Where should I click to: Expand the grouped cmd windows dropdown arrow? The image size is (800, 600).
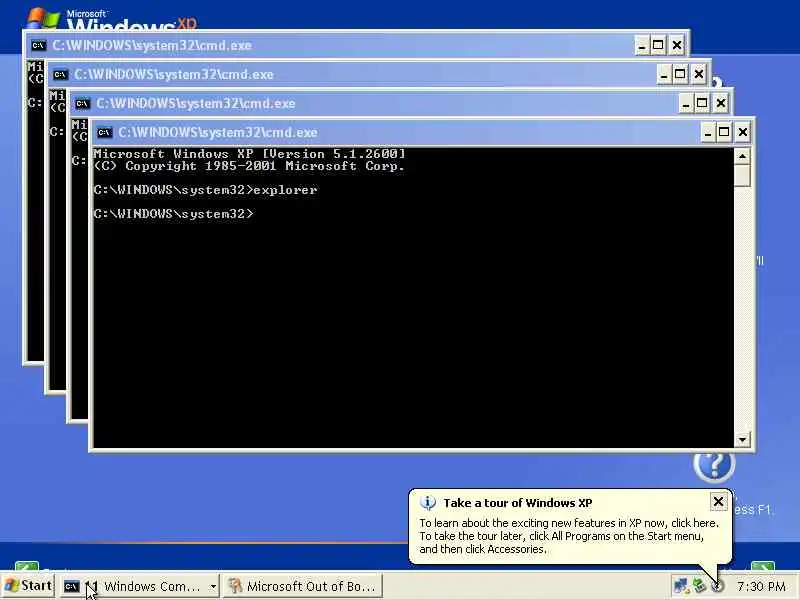point(213,587)
